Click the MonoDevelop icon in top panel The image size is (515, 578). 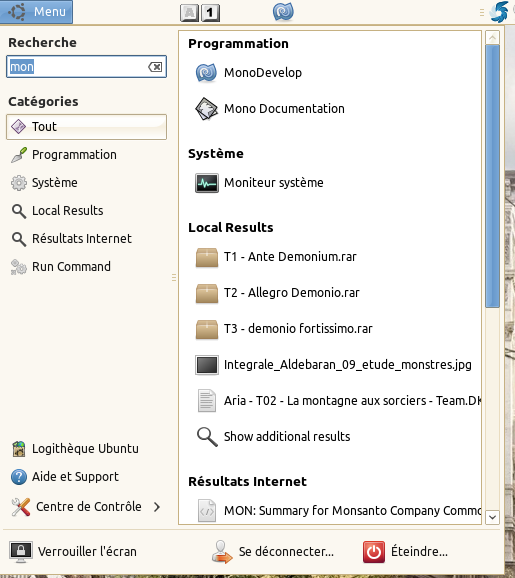coord(283,11)
